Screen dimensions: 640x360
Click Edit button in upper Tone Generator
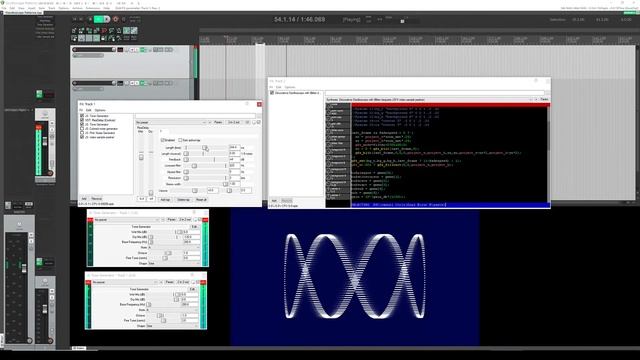click(x=194, y=227)
